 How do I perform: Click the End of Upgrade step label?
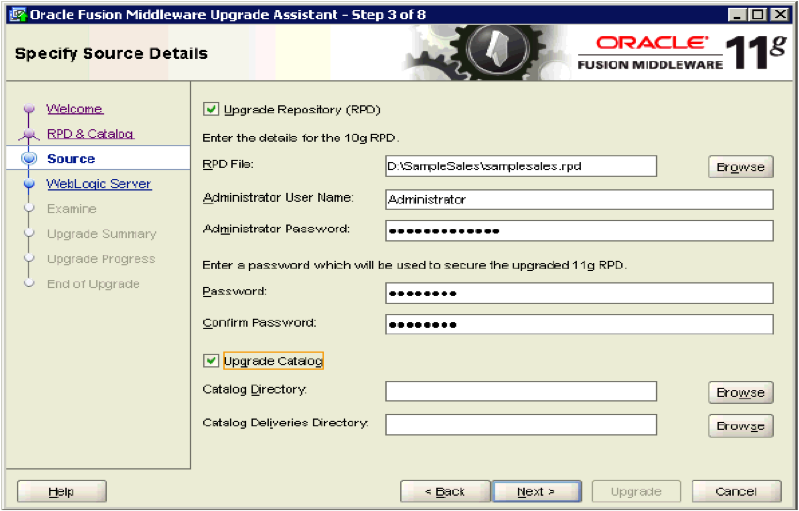(93, 284)
